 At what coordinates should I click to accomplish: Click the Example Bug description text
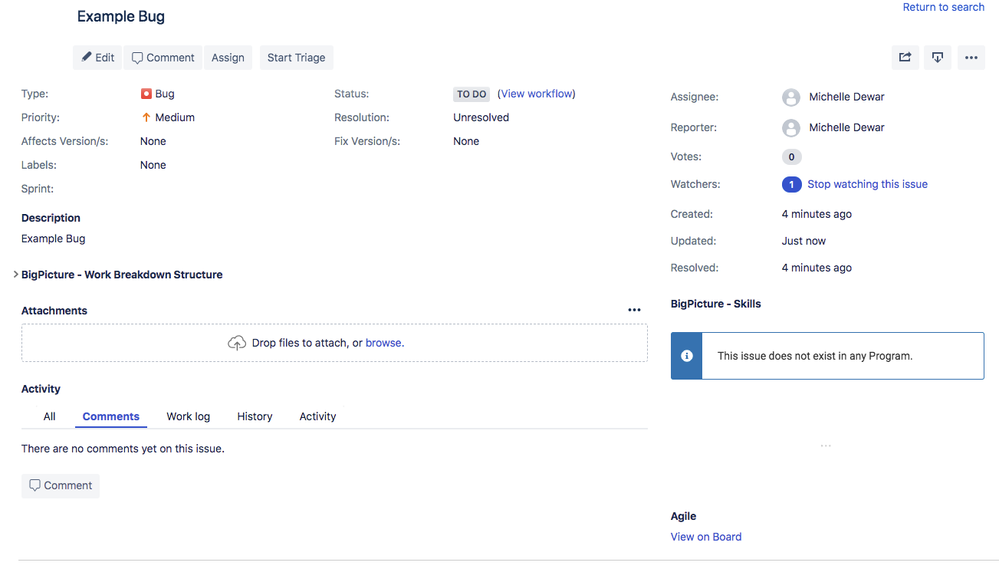53,238
